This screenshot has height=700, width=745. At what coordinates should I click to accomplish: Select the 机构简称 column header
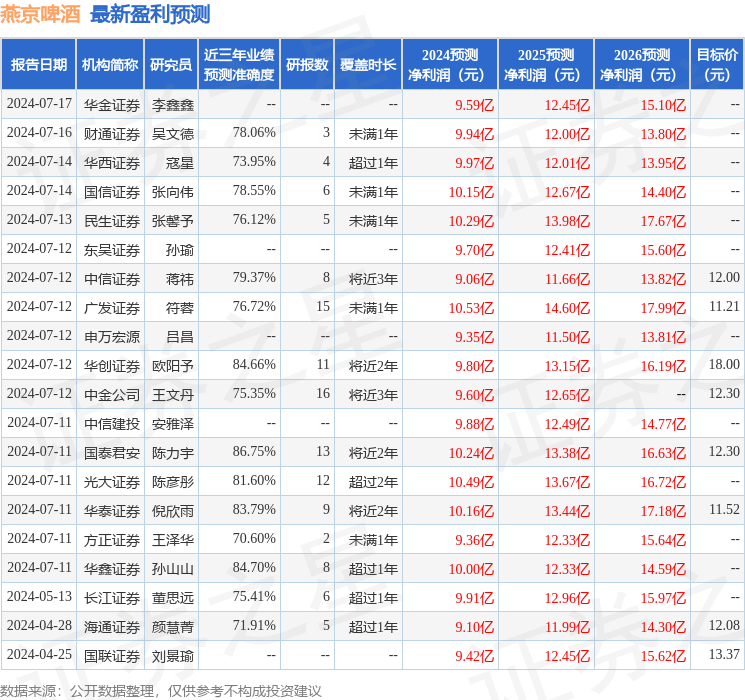coord(110,65)
